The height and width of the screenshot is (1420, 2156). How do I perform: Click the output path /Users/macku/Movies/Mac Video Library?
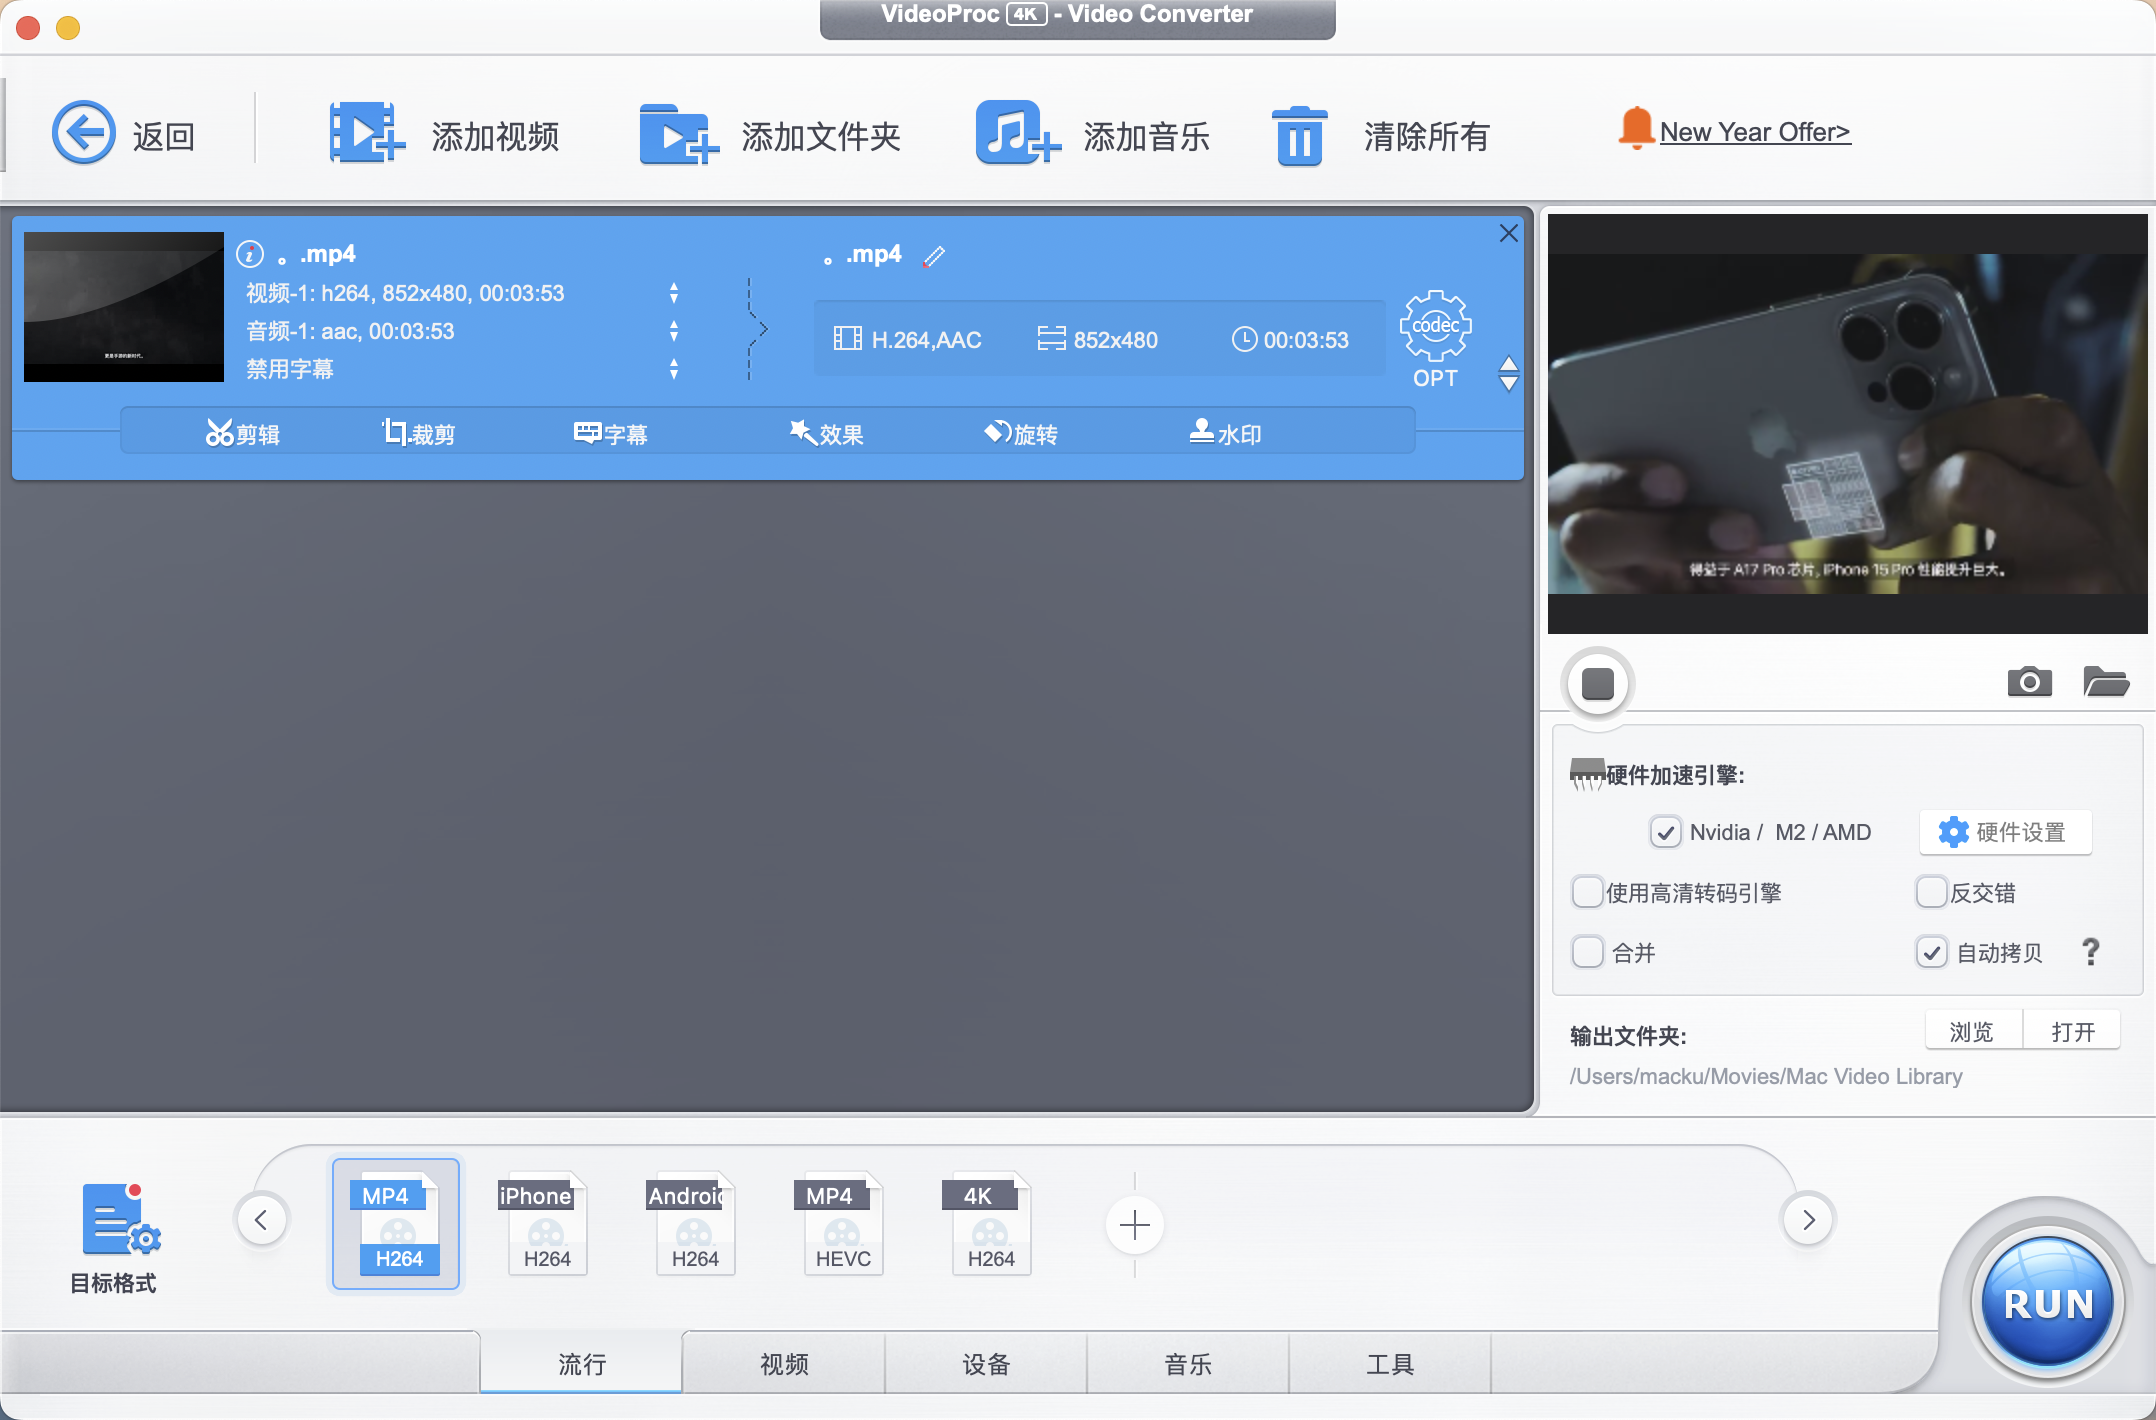[1766, 1076]
